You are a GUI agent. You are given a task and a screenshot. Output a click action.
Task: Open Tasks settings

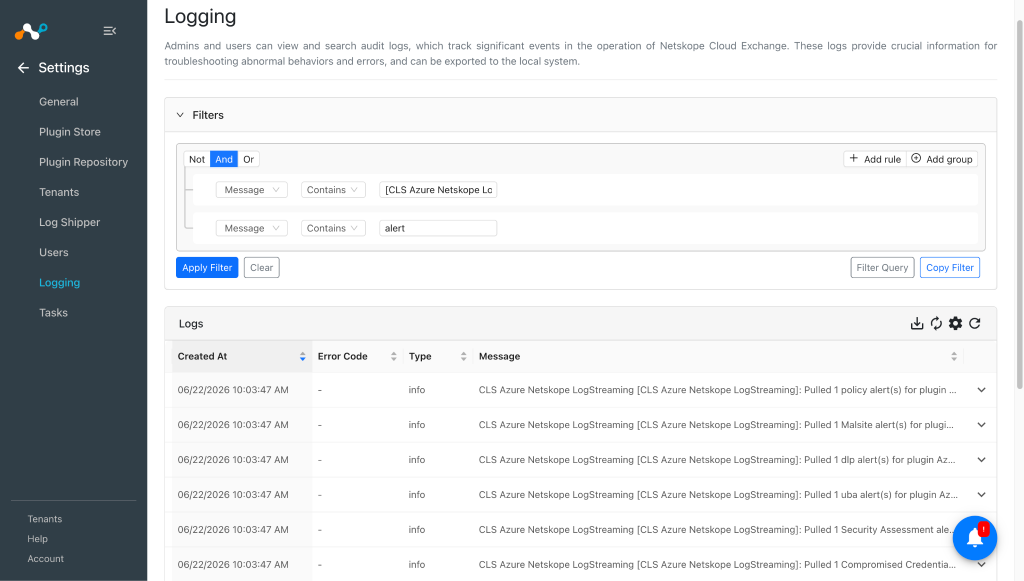[54, 313]
